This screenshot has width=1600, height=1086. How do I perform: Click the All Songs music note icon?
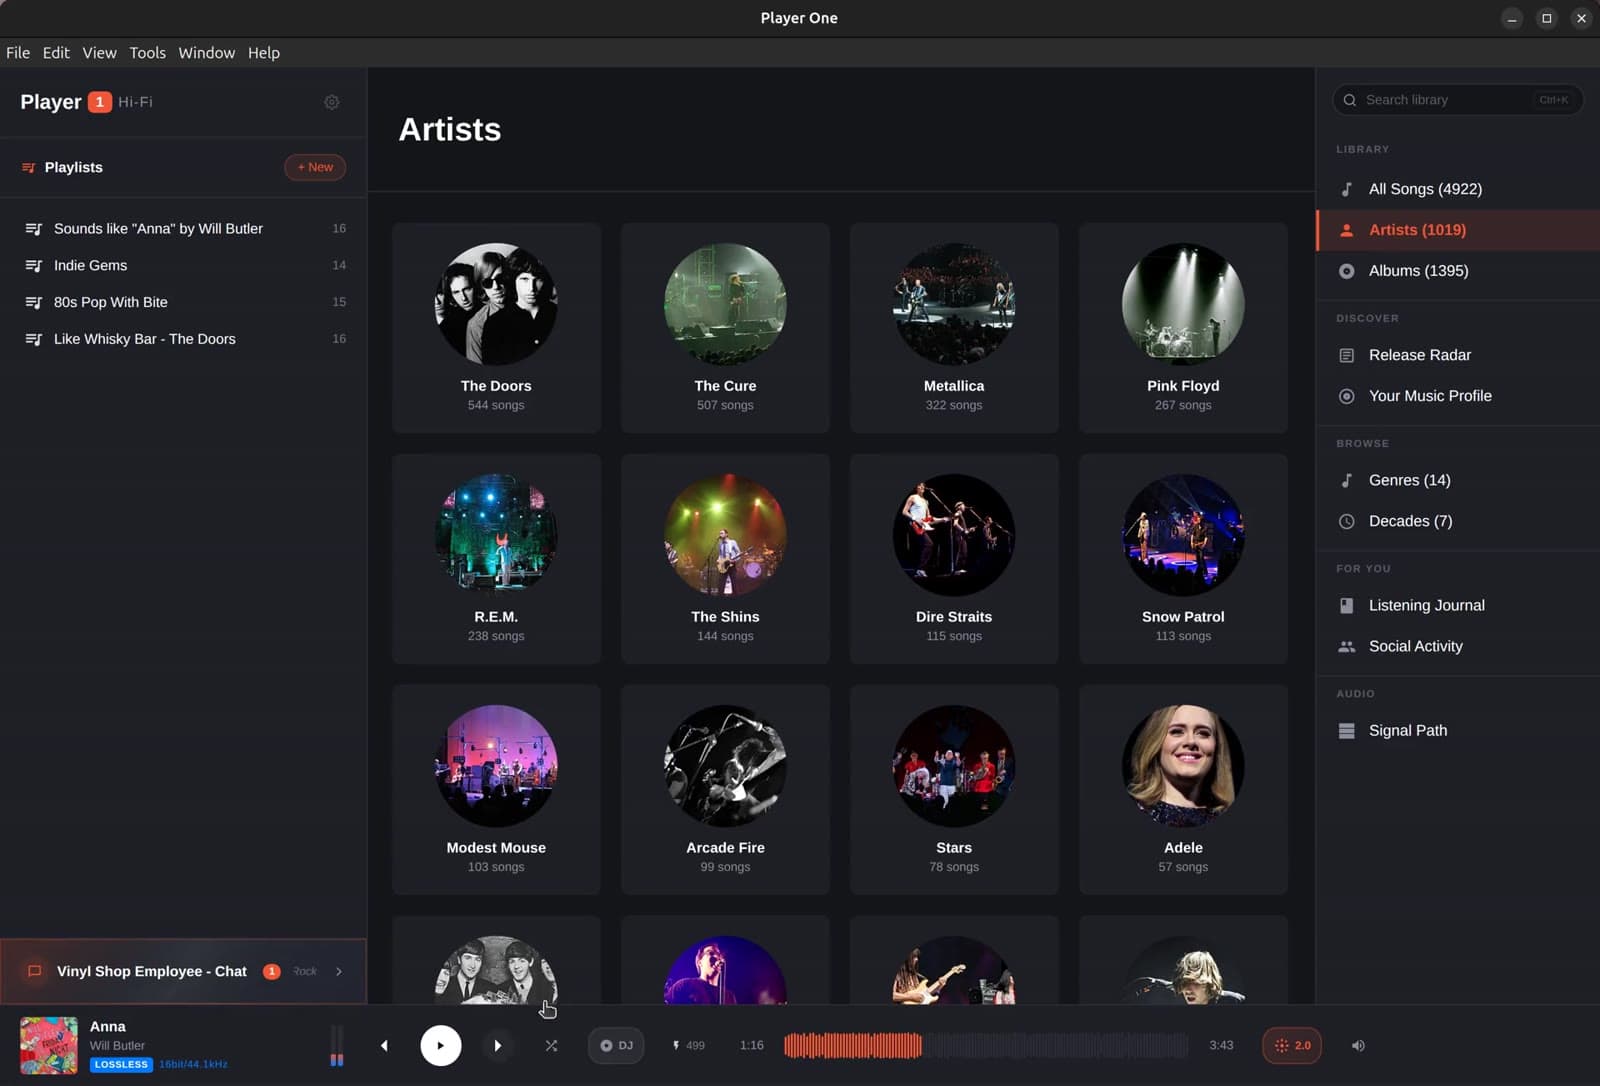tap(1347, 189)
